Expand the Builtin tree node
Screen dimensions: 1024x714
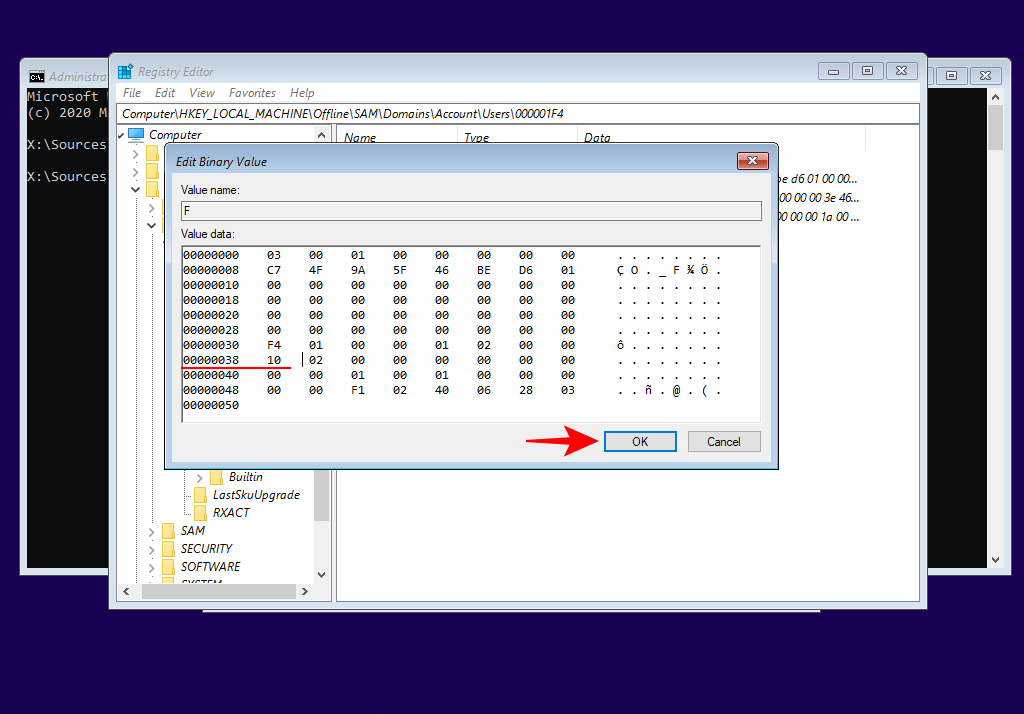click(x=199, y=477)
